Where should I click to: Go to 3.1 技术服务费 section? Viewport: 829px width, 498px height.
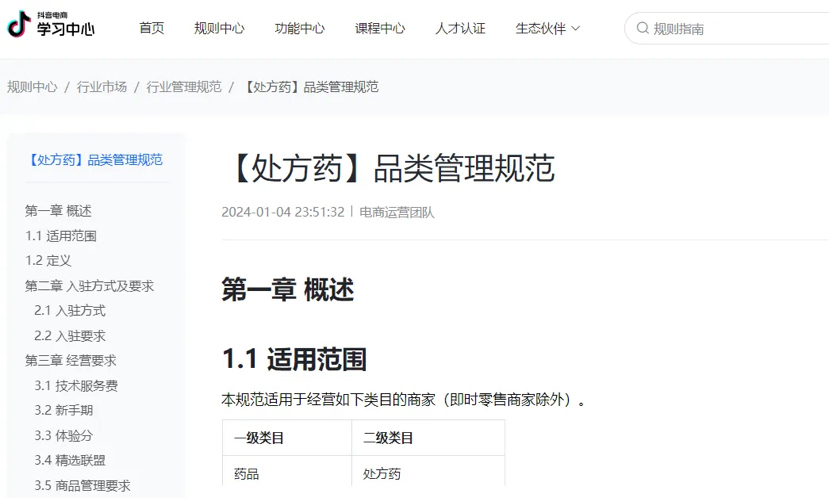pos(76,386)
